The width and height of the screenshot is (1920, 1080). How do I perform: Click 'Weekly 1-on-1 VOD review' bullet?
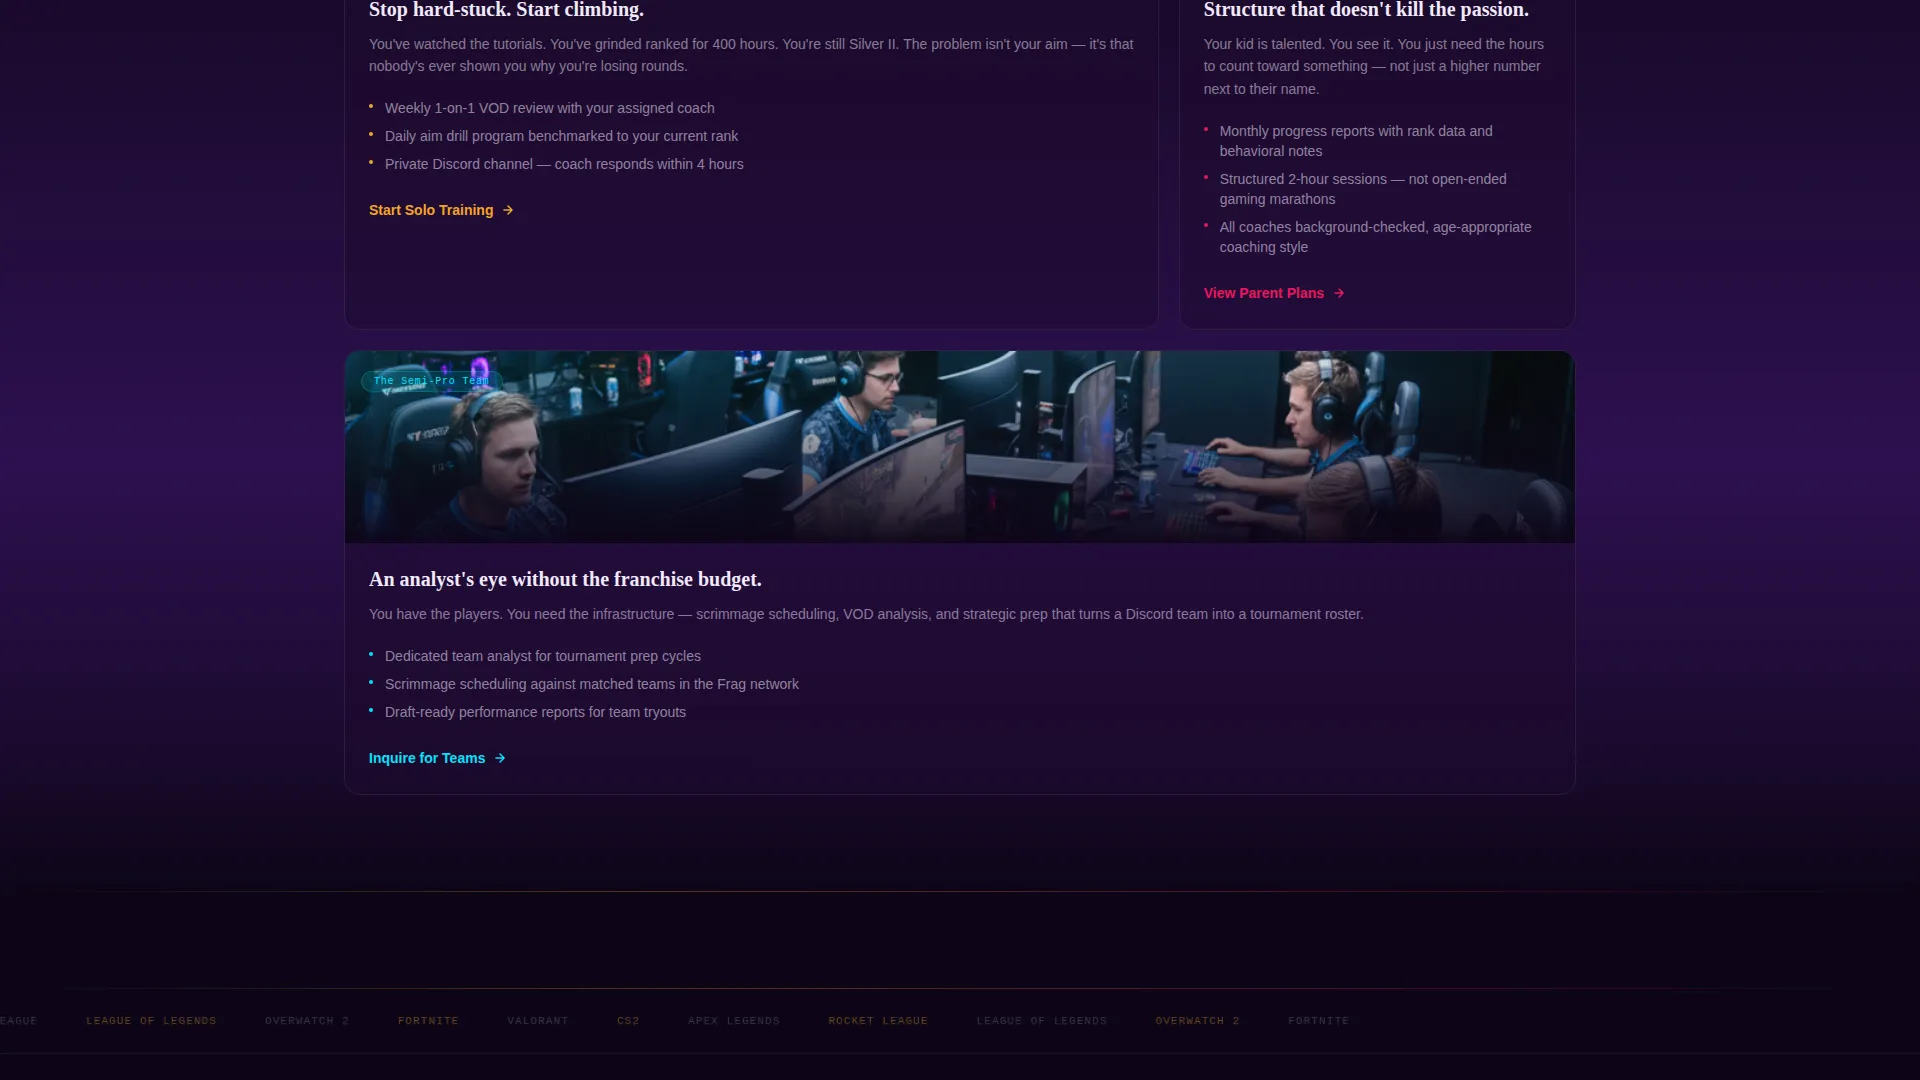(x=549, y=108)
